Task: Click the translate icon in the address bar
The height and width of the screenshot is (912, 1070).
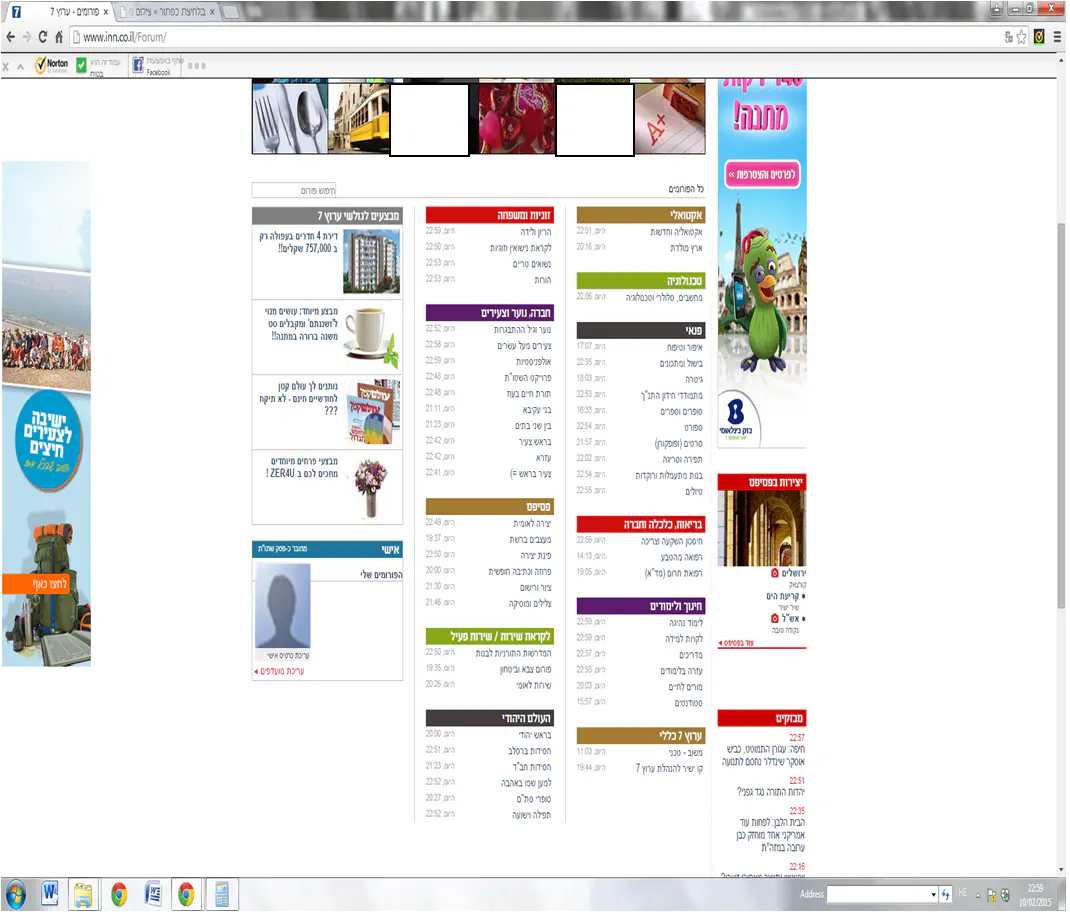Action: (1008, 37)
